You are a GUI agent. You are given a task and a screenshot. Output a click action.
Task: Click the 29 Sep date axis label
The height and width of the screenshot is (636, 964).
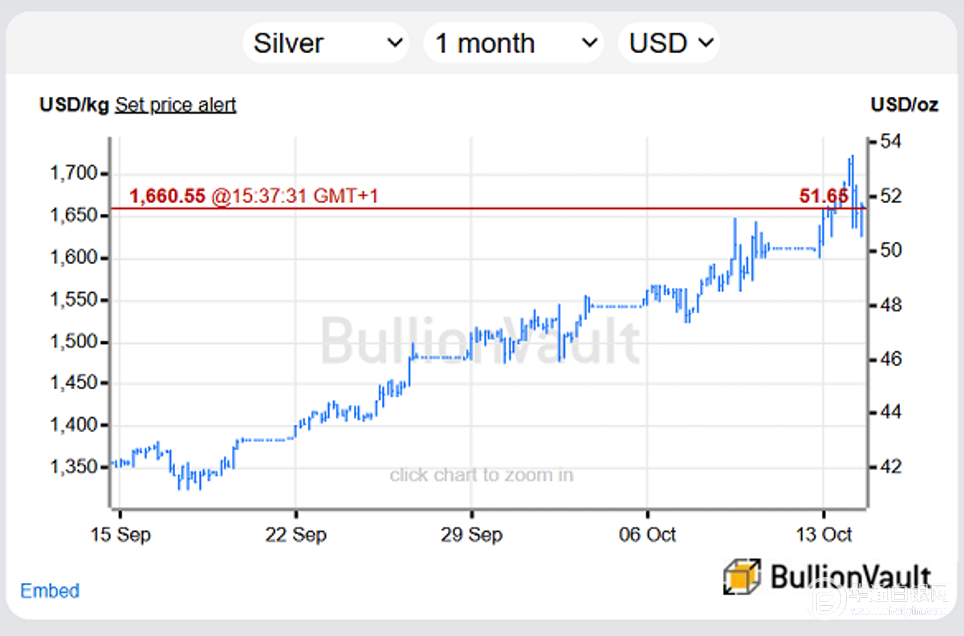coord(472,535)
